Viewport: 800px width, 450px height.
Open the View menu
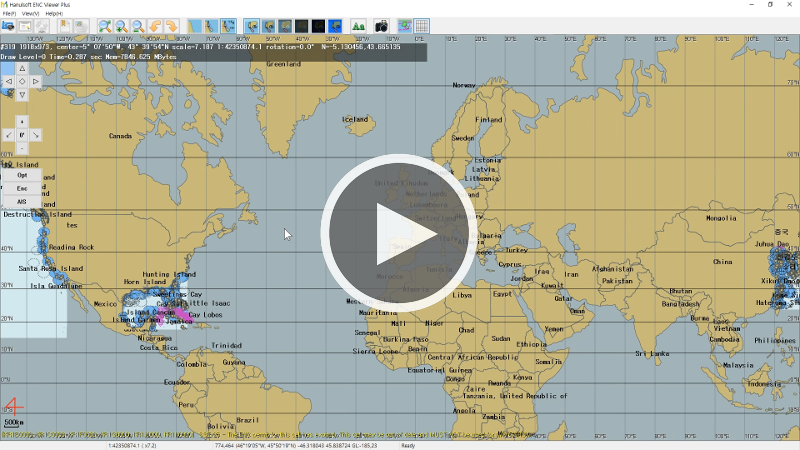(x=30, y=13)
